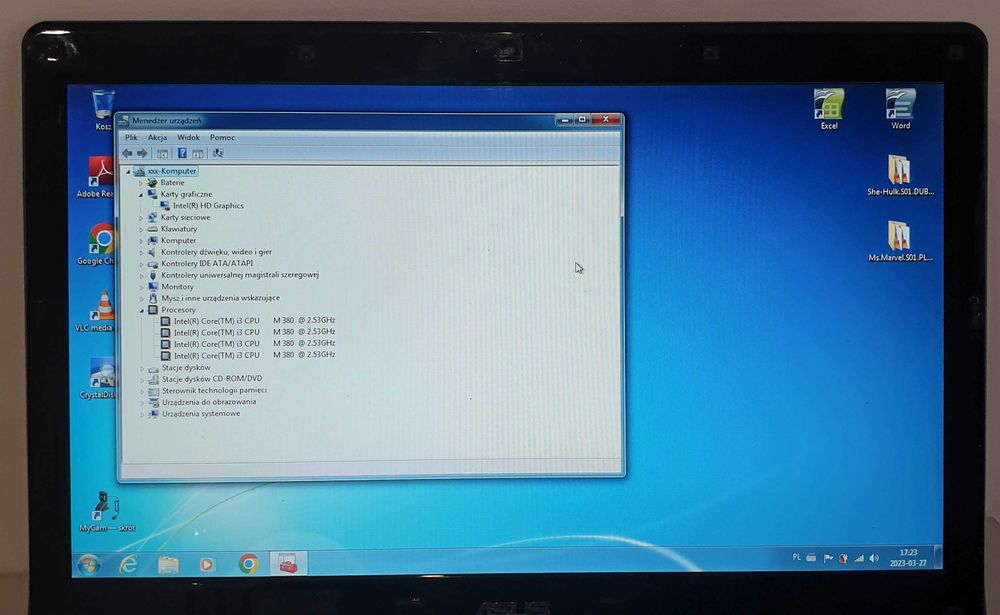Select Sterownik technologii pamięci row
Screen dimensions: 1000x615
[x=214, y=390]
